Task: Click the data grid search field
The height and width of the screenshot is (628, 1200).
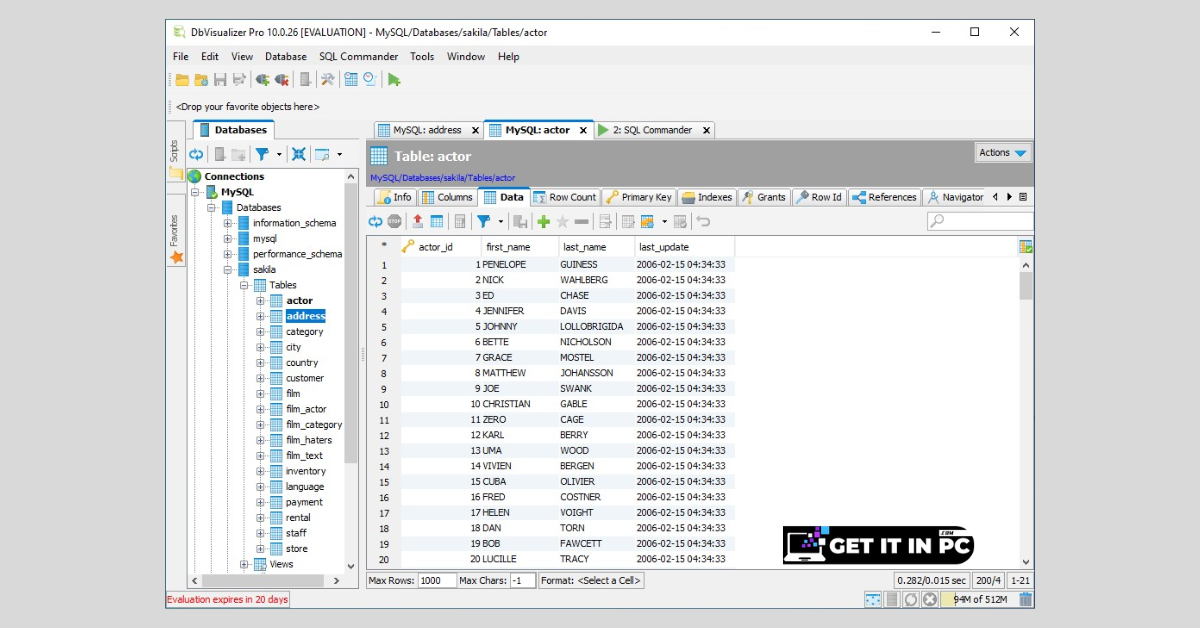Action: tap(980, 221)
